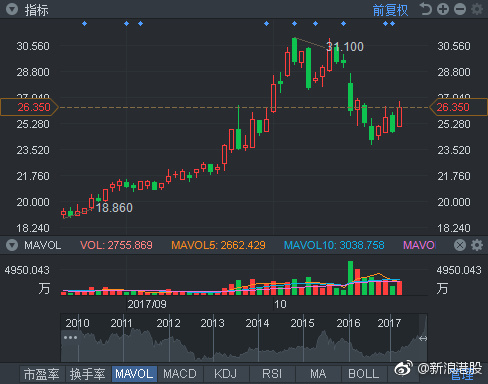Zoom out with the minus icon
The image size is (488, 384).
[460, 9]
